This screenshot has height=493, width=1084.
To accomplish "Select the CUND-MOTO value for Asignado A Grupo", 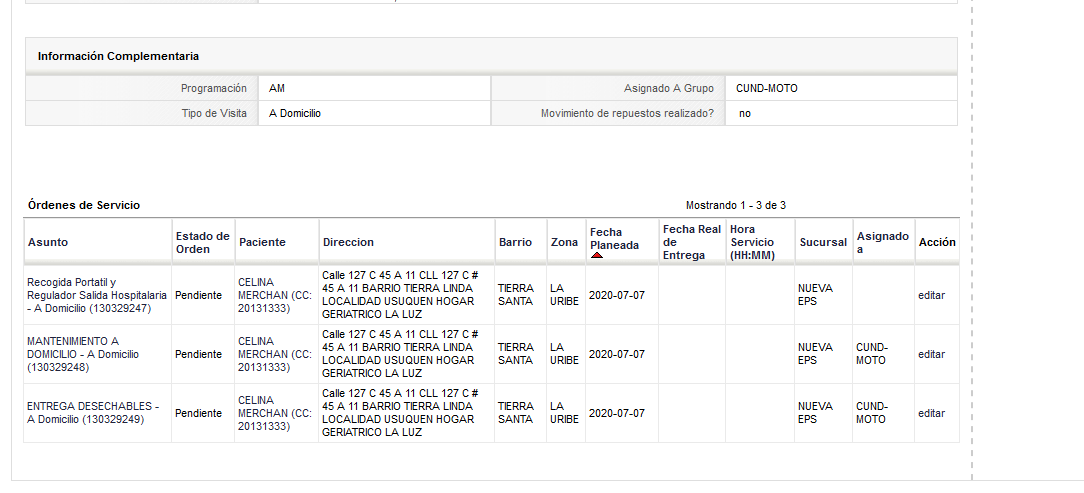I will point(767,89).
